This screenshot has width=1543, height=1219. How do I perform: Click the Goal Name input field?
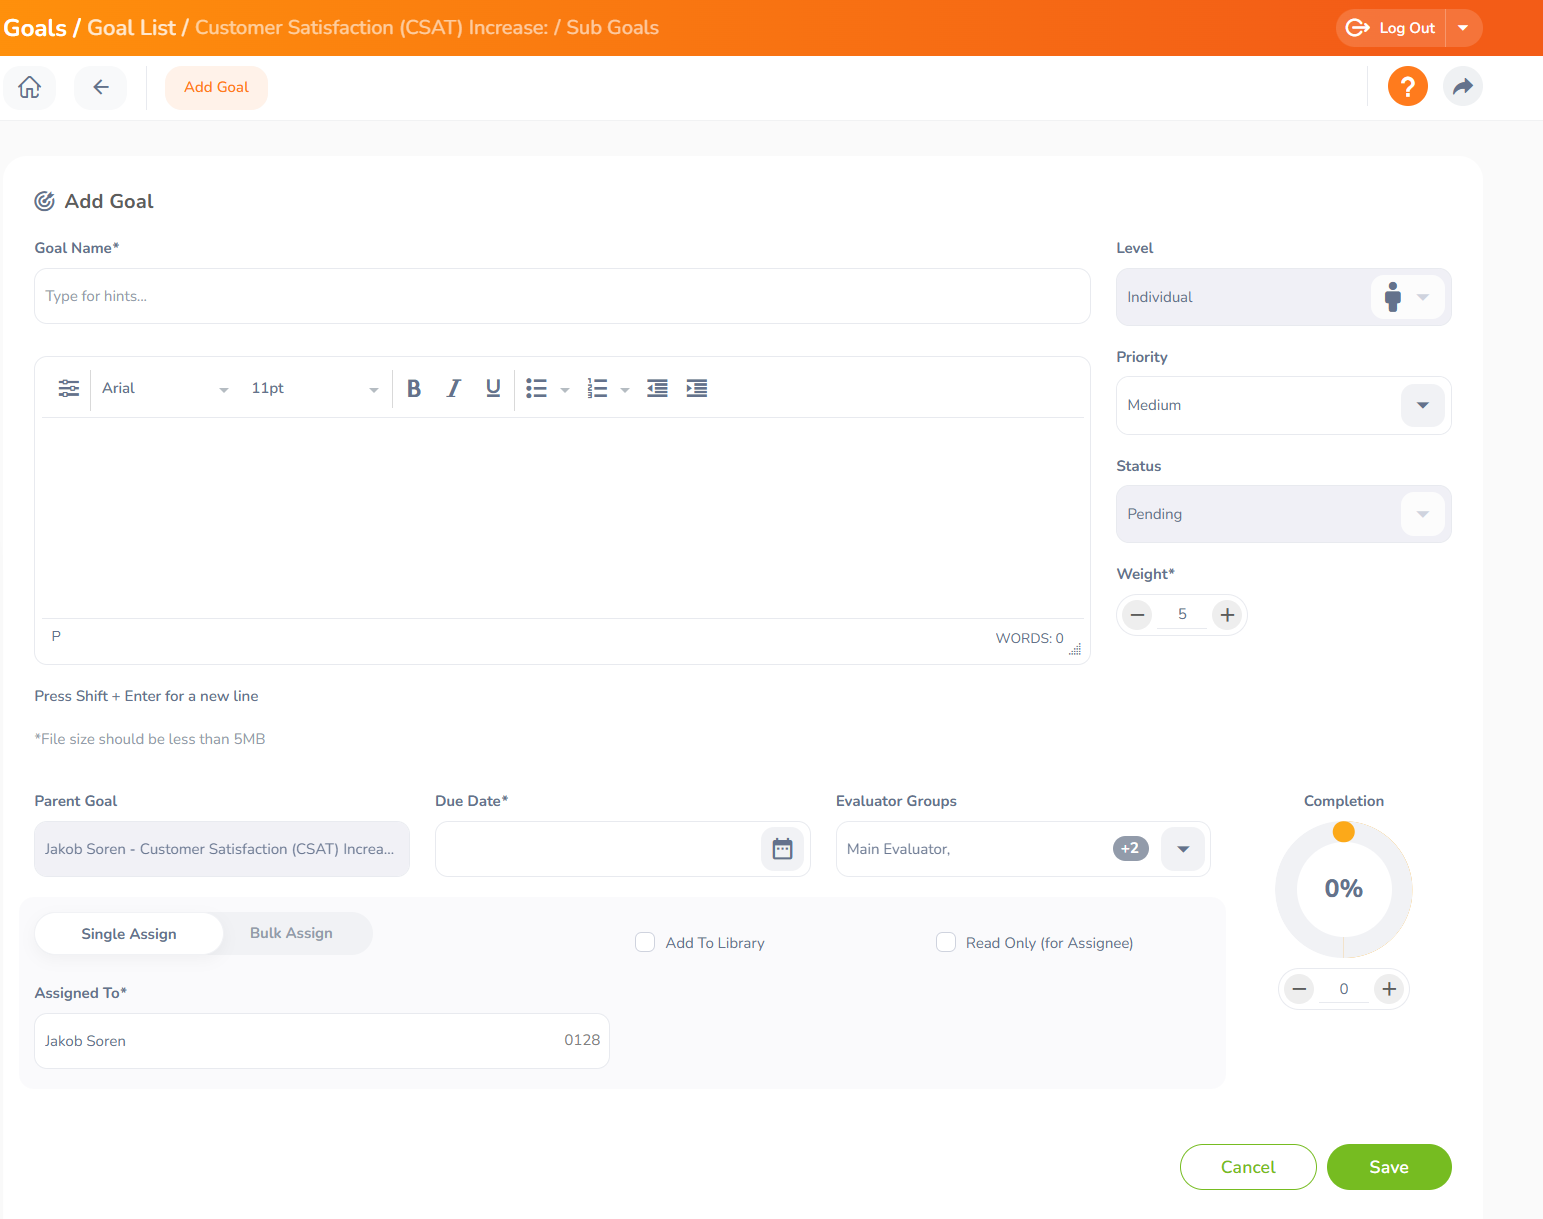[562, 296]
